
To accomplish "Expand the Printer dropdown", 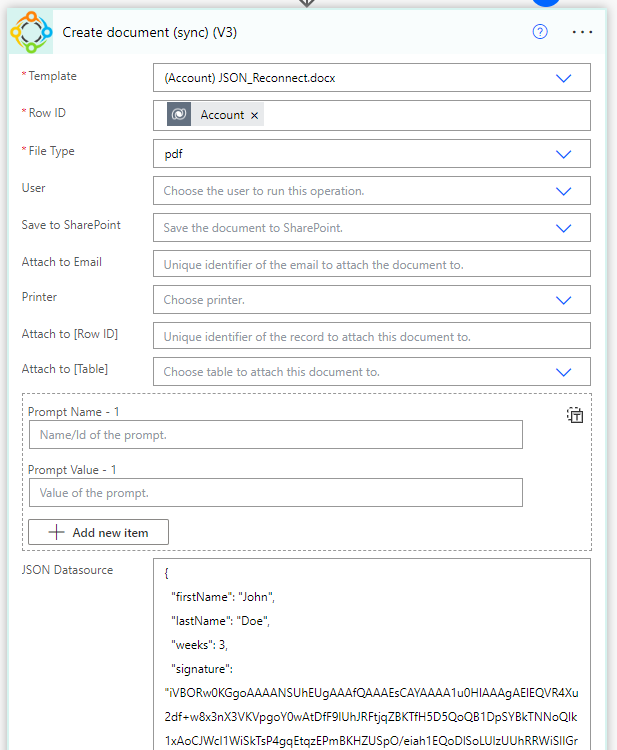I will [x=563, y=300].
